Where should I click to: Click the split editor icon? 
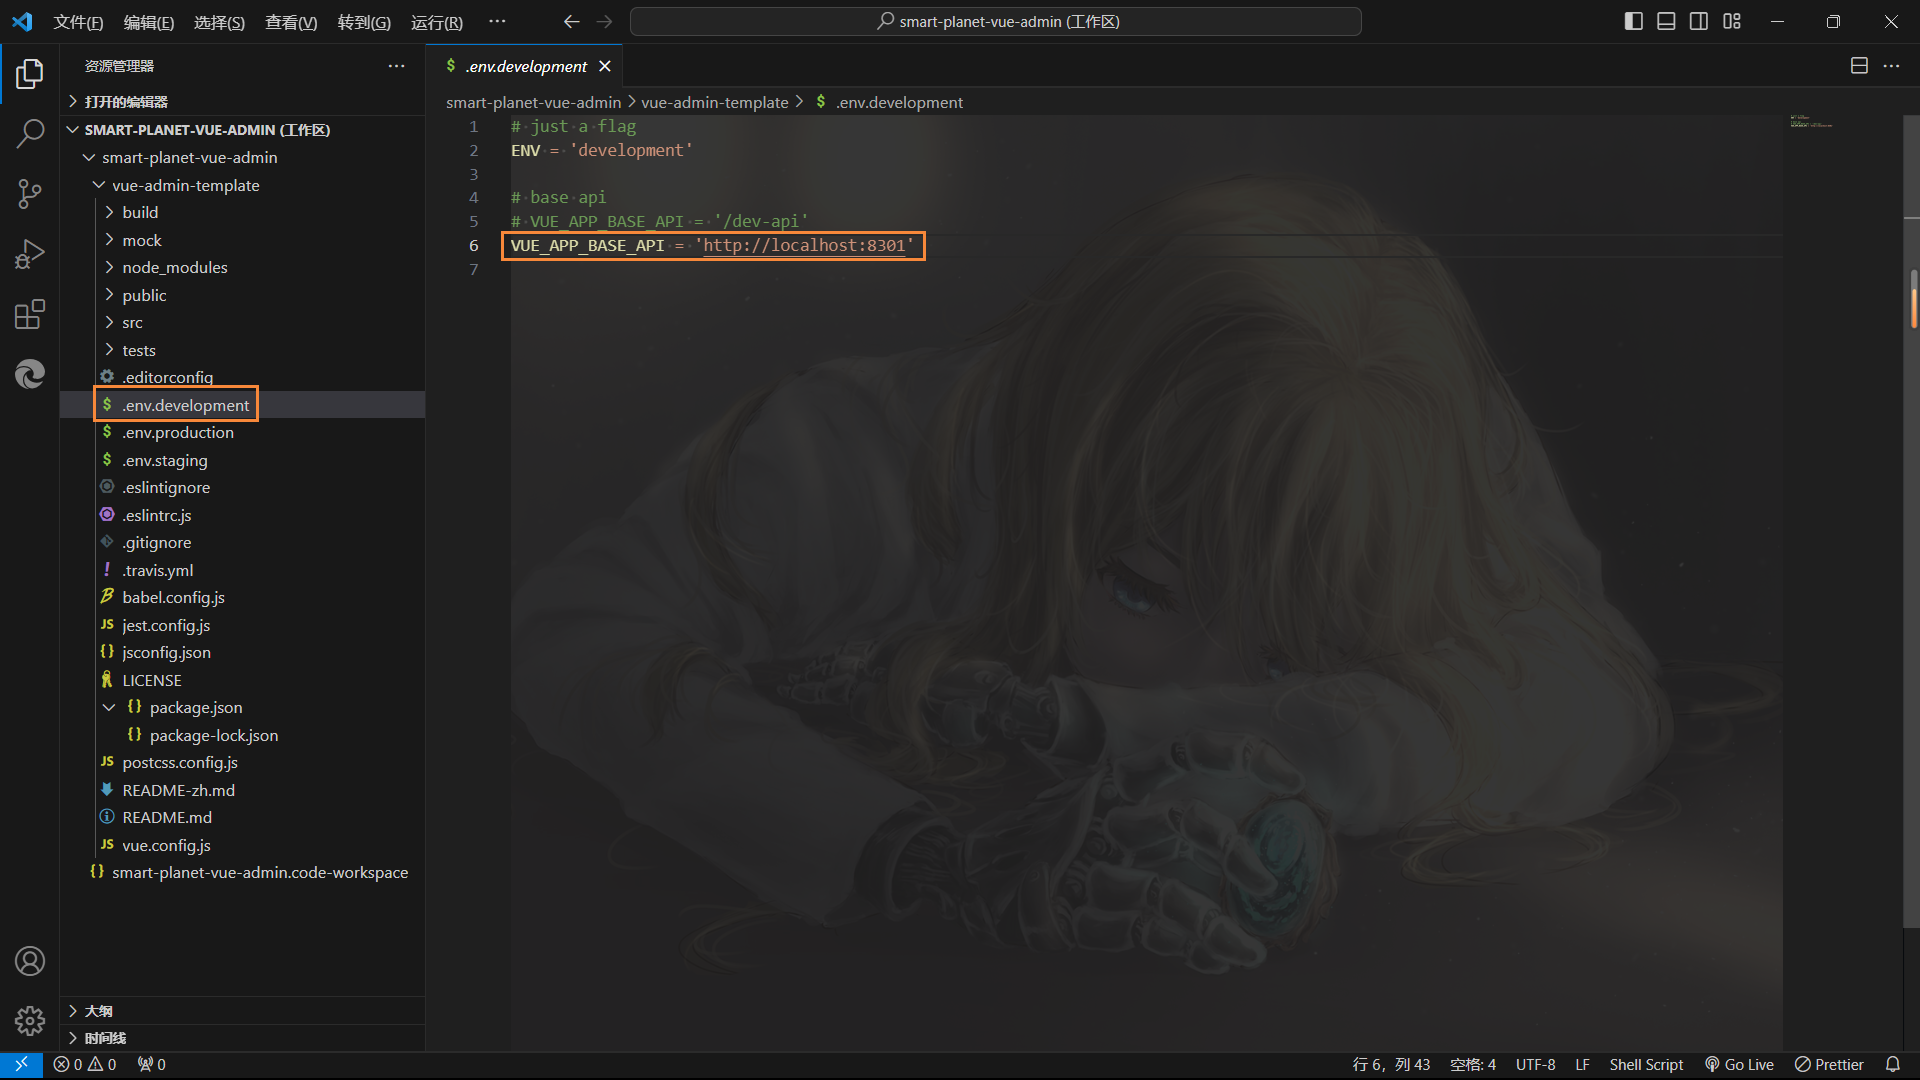click(x=1859, y=66)
